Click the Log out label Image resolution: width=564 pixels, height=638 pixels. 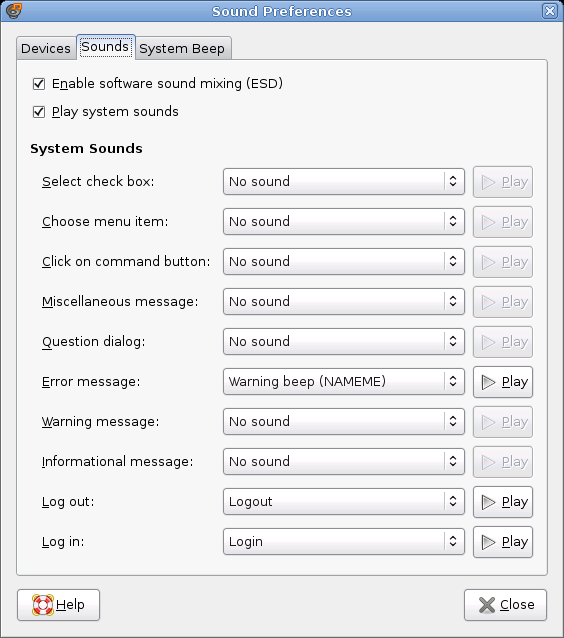[x=68, y=502]
